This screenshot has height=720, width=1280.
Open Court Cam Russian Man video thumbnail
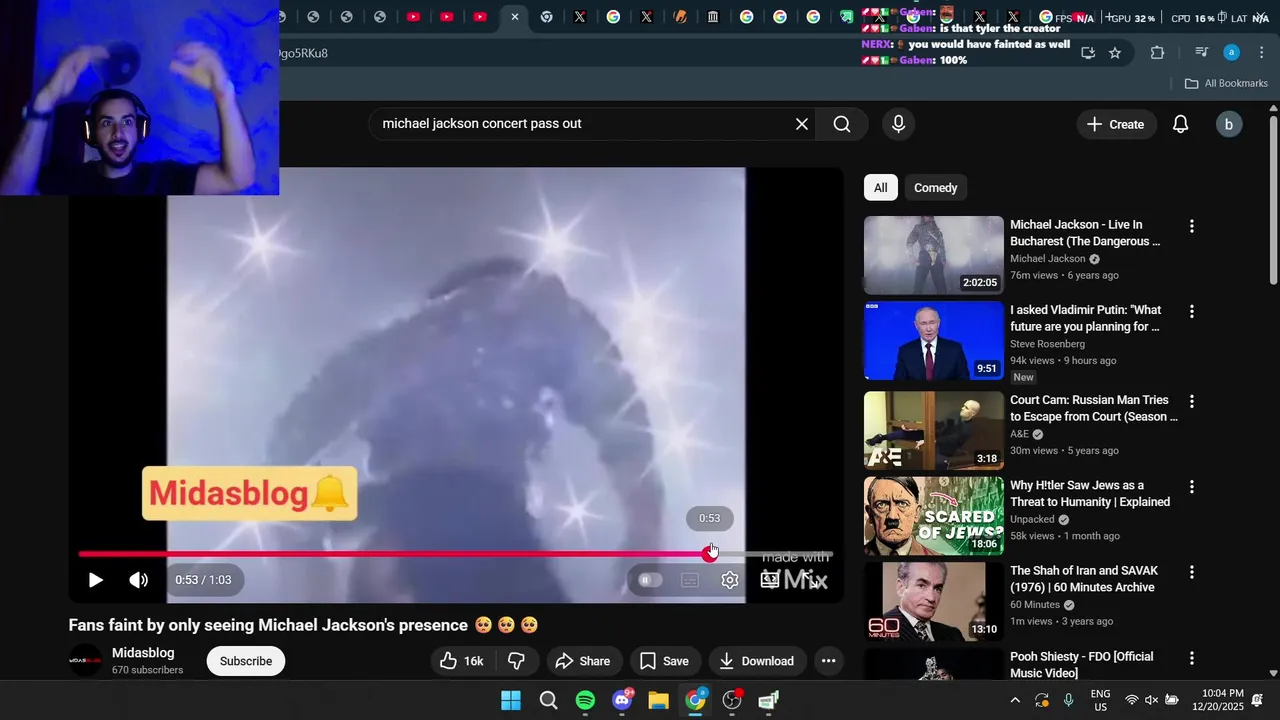point(933,430)
